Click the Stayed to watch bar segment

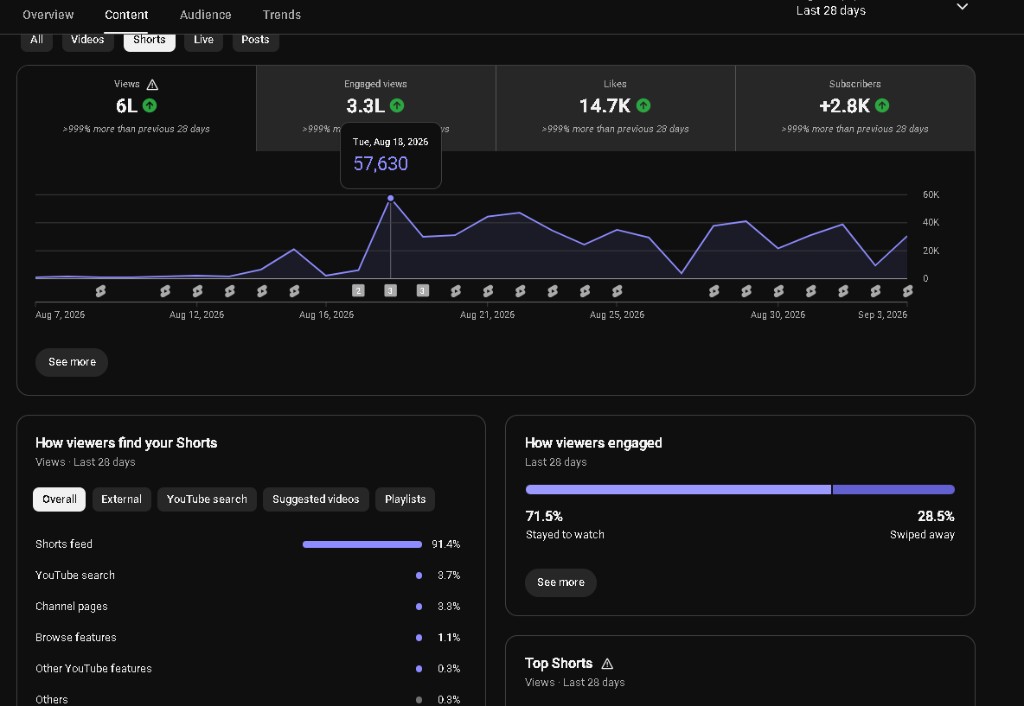[x=678, y=489]
